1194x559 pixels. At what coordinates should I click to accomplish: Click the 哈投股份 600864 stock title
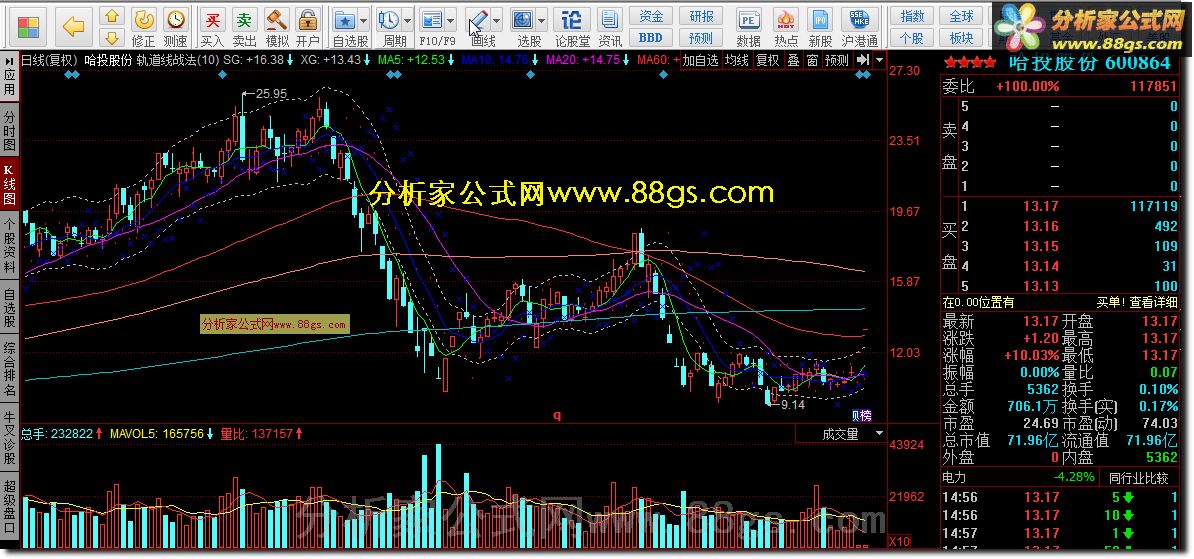click(1090, 63)
